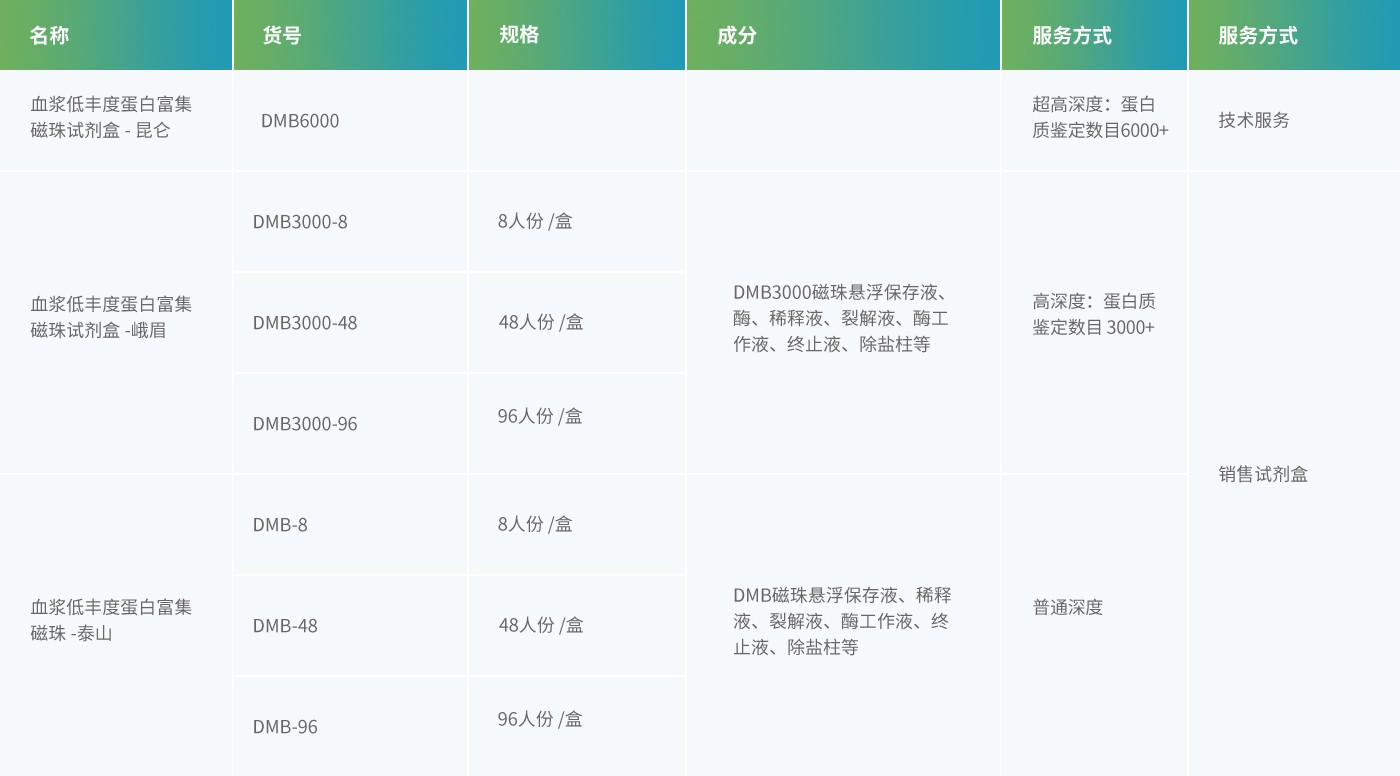Screen dimensions: 1400x776
Task: Click the 峨眉 kit name cell
Action: pos(111,317)
